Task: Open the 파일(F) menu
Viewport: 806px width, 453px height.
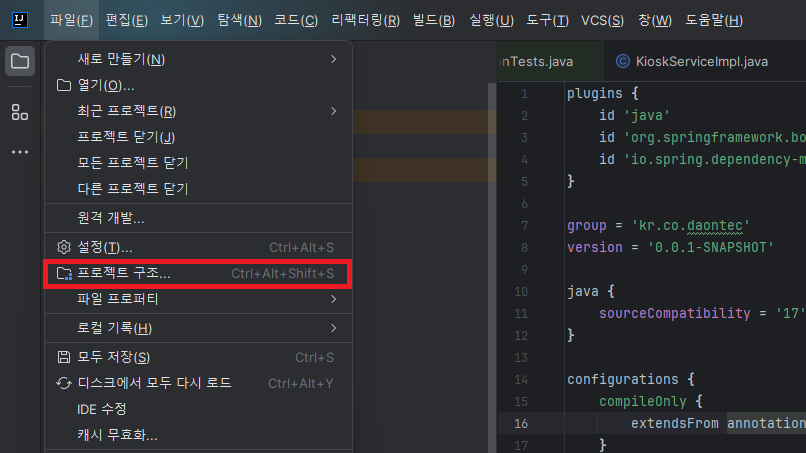Action: pyautogui.click(x=71, y=21)
